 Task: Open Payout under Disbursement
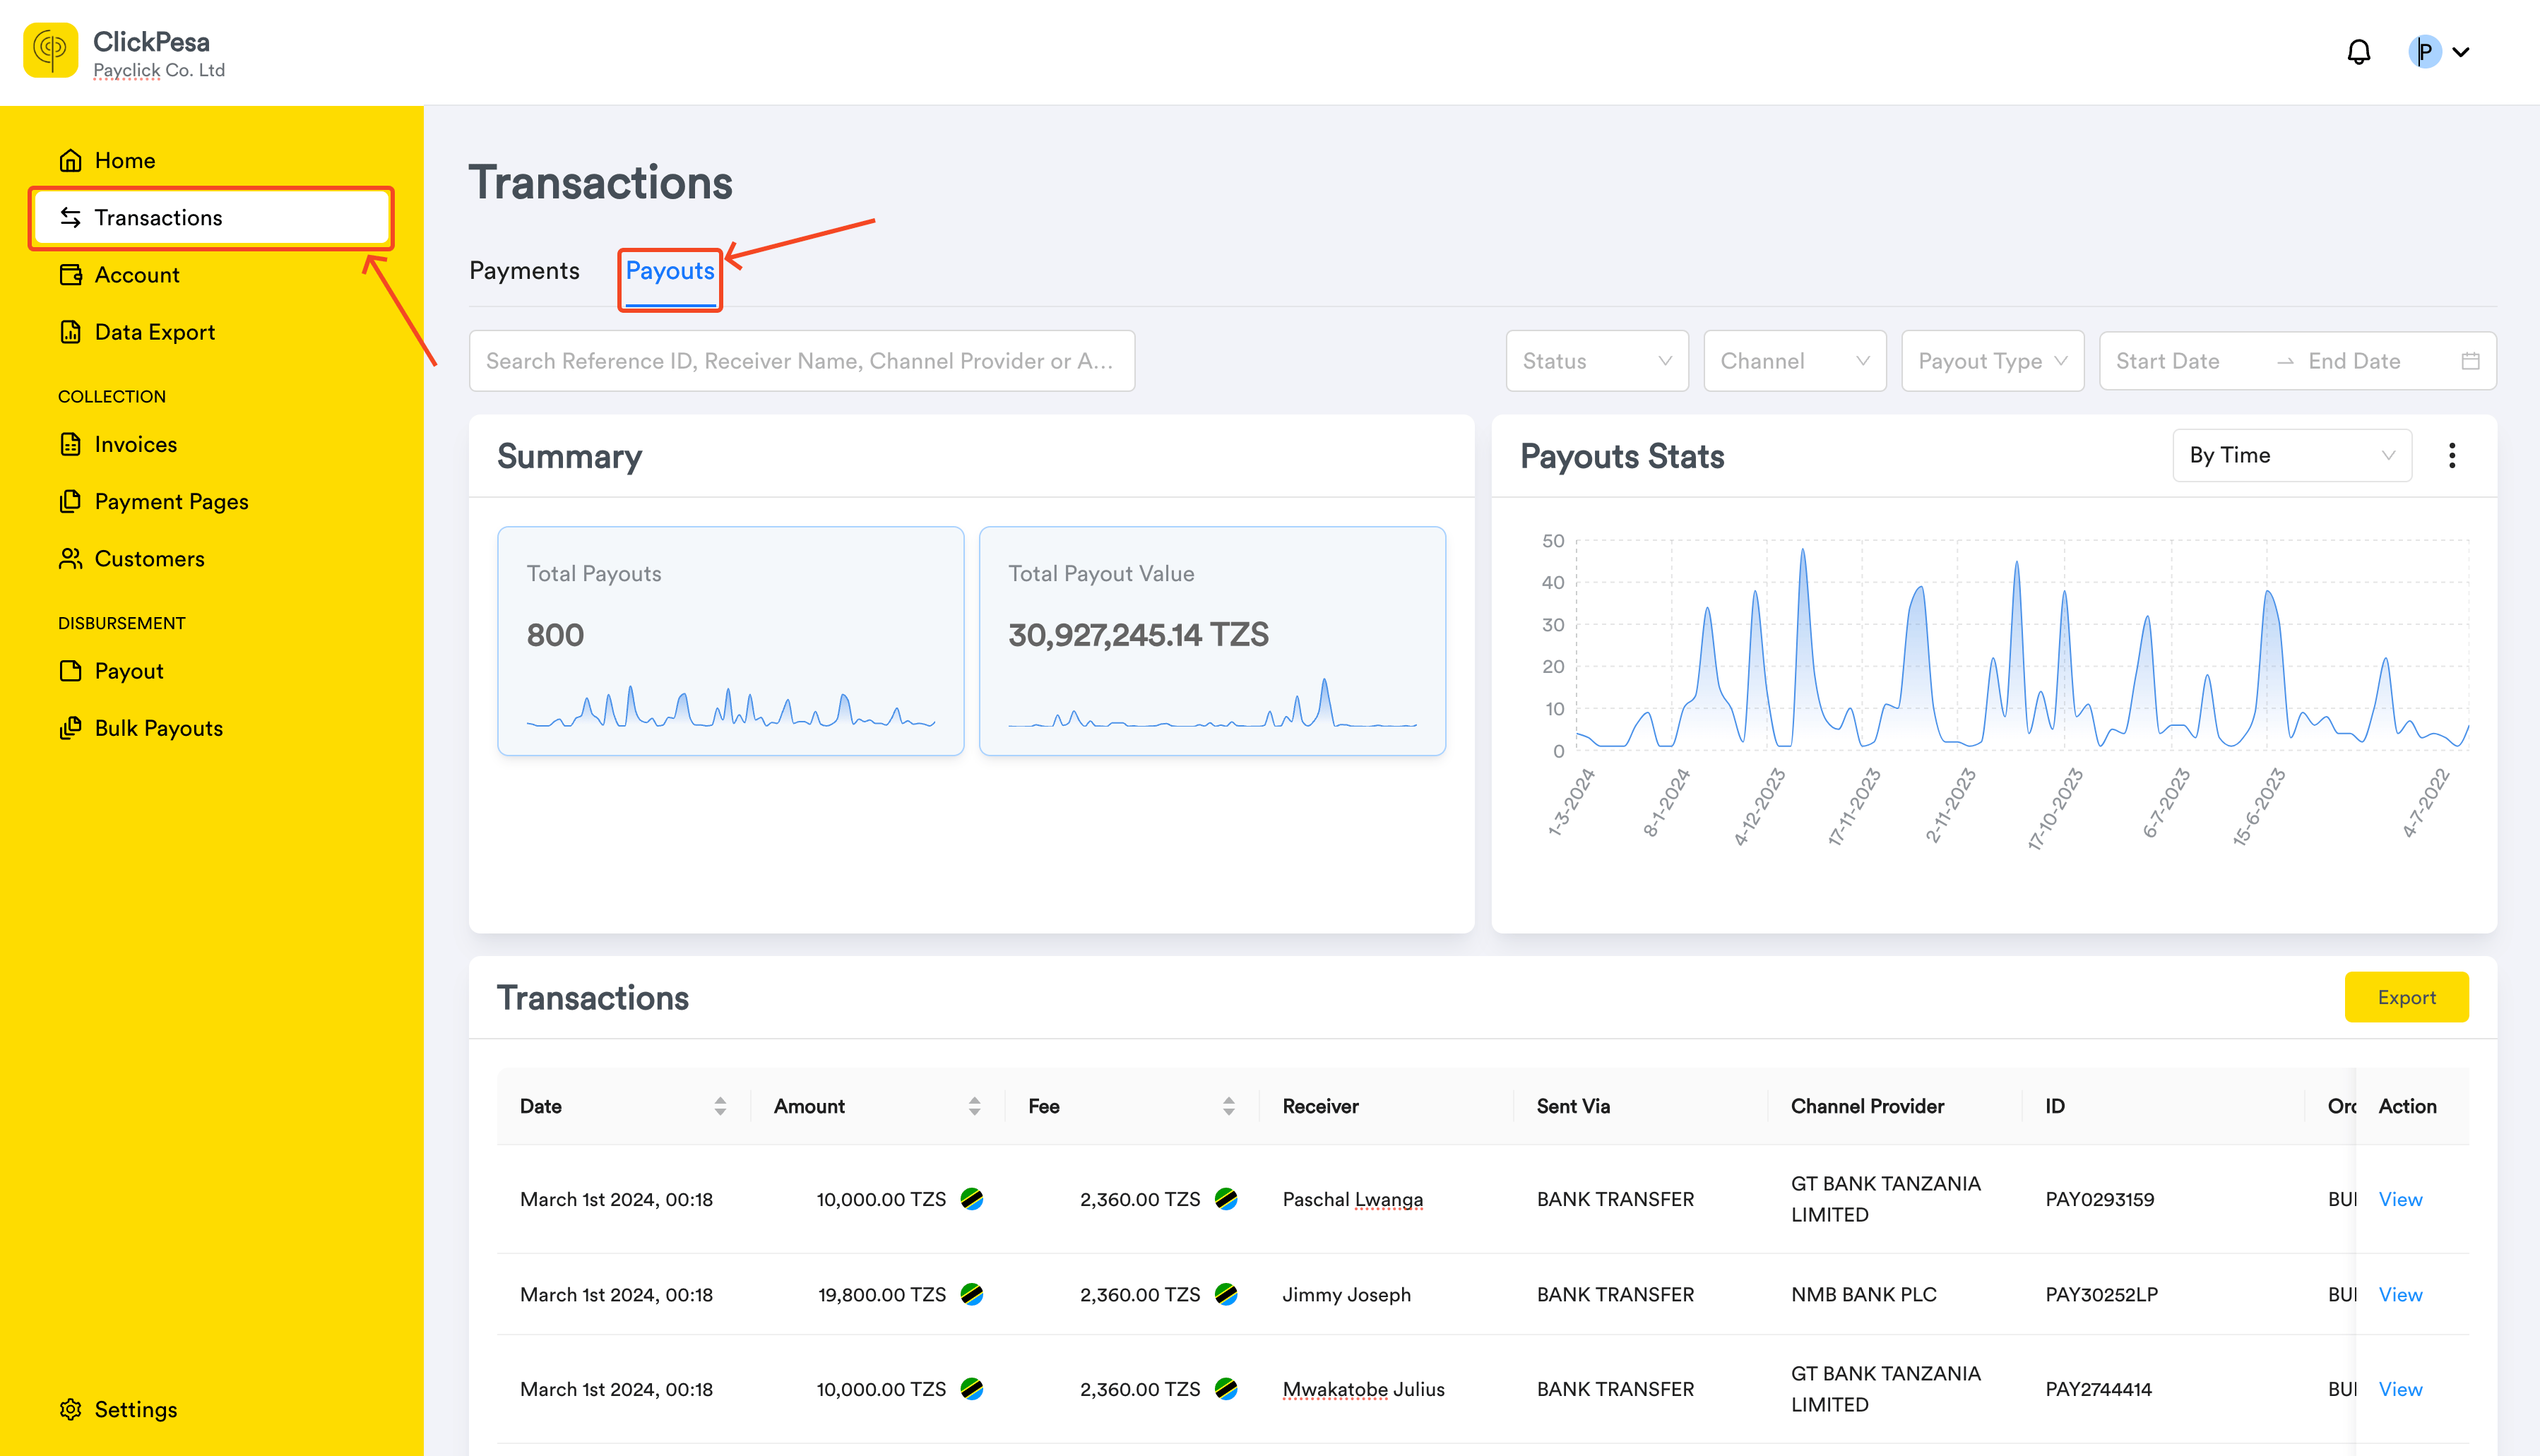[x=212, y=671]
